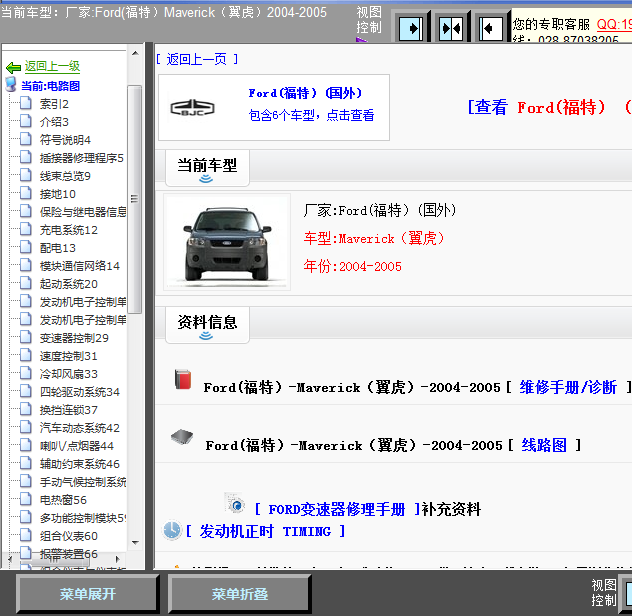Open 发动机正时 TIMING link

point(265,531)
